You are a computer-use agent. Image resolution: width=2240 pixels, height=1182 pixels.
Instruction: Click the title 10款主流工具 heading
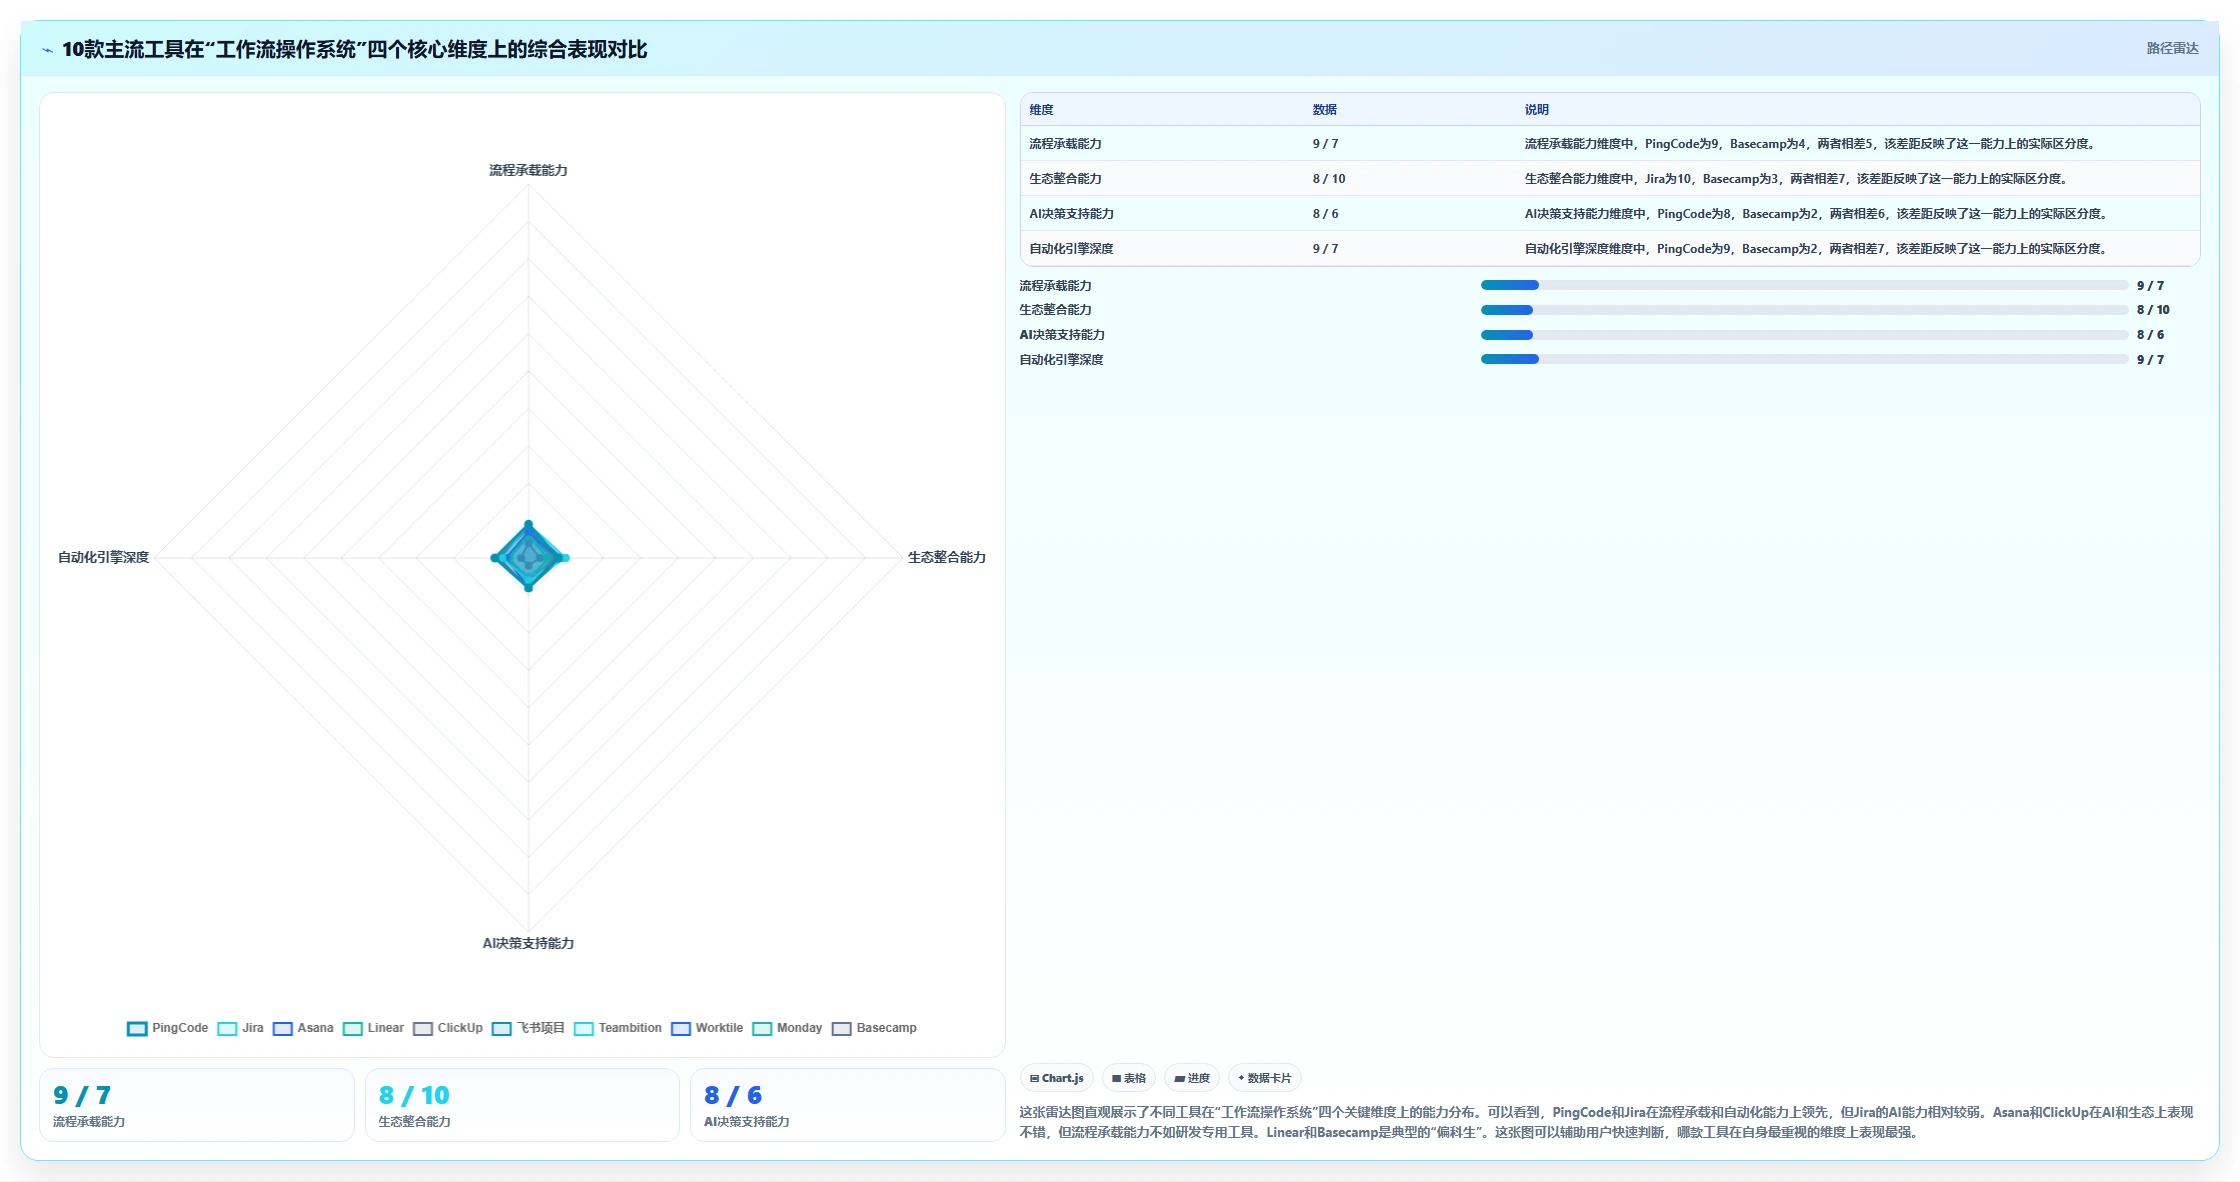pos(354,50)
